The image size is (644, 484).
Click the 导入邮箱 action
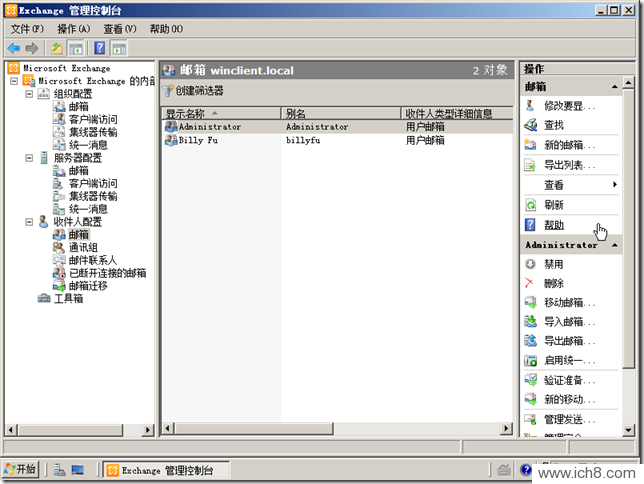(x=570, y=321)
